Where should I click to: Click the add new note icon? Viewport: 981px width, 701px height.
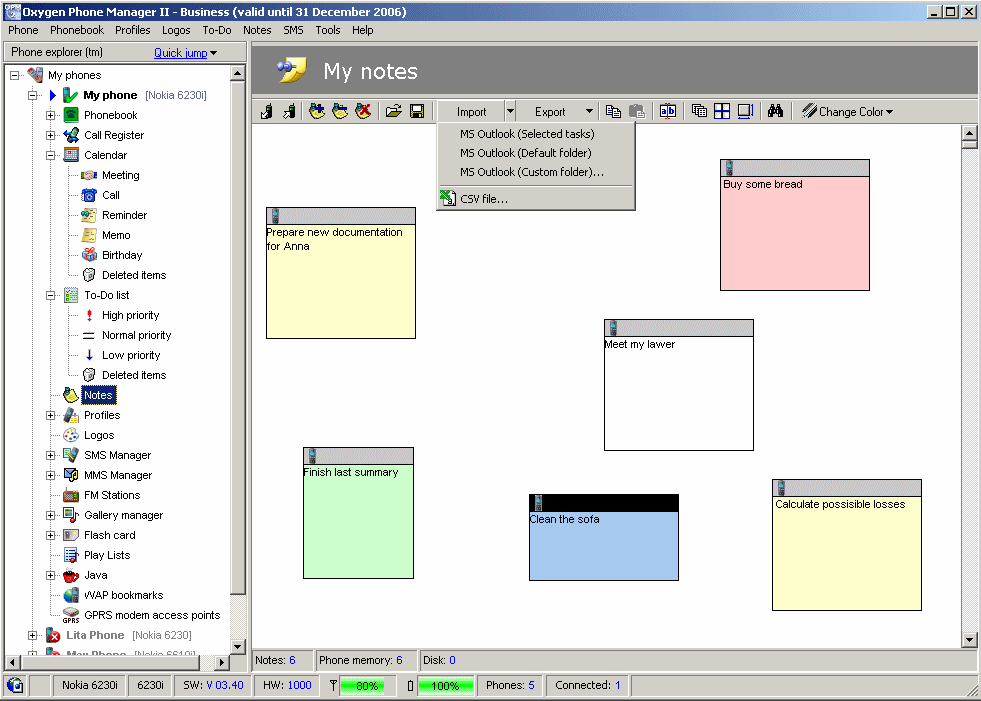click(317, 112)
